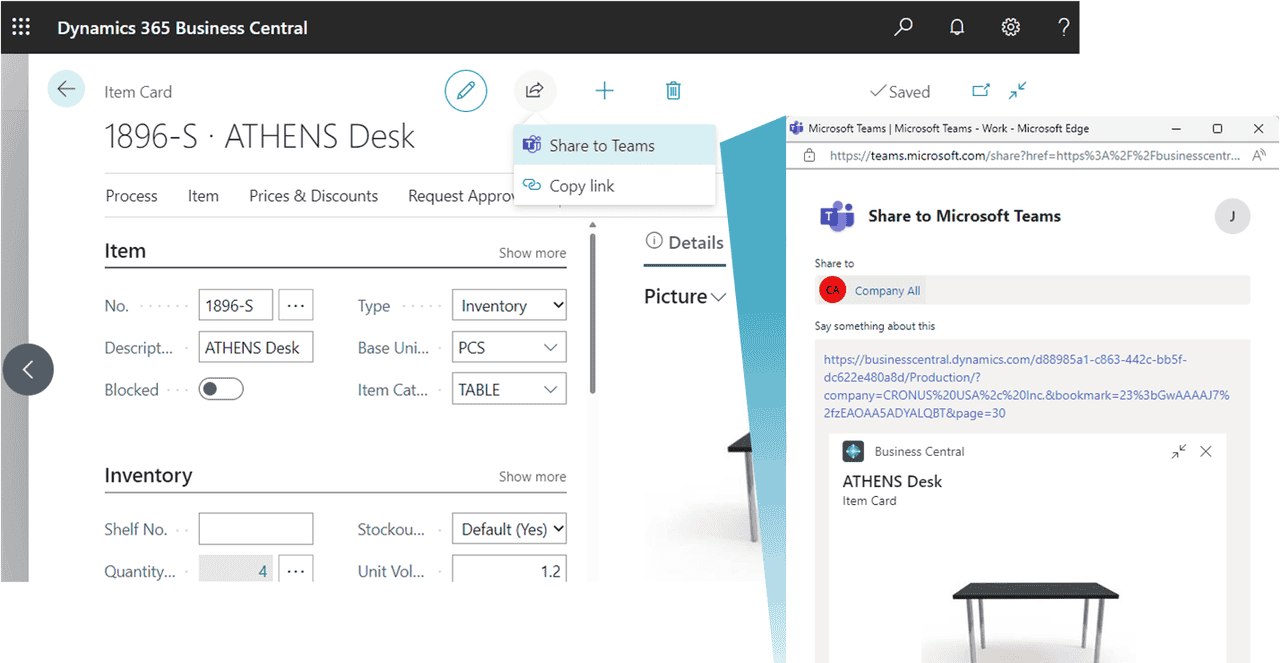Screen dimensions: 1280x663
Task: Pop out the page in a new window
Action: point(981,90)
